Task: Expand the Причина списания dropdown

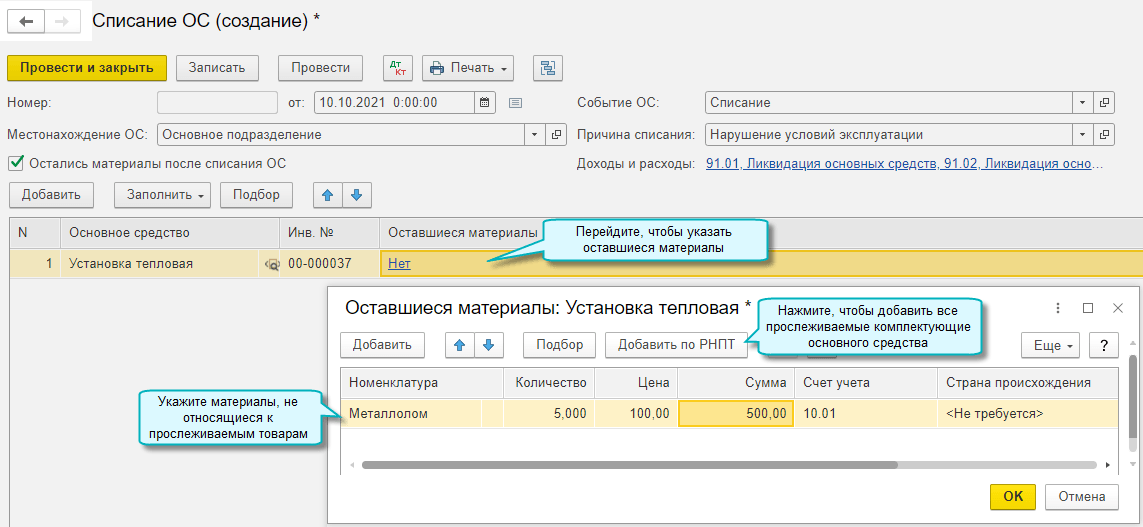Action: 1082,134
